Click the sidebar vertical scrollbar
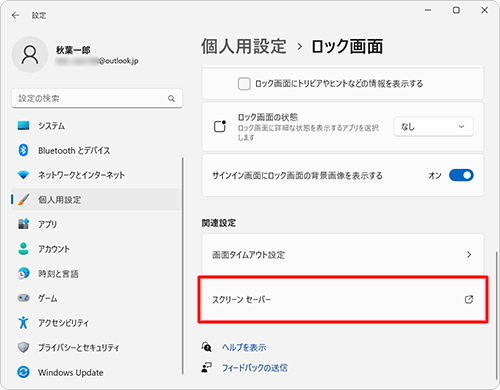This screenshot has height=390, width=500. pos(183,266)
